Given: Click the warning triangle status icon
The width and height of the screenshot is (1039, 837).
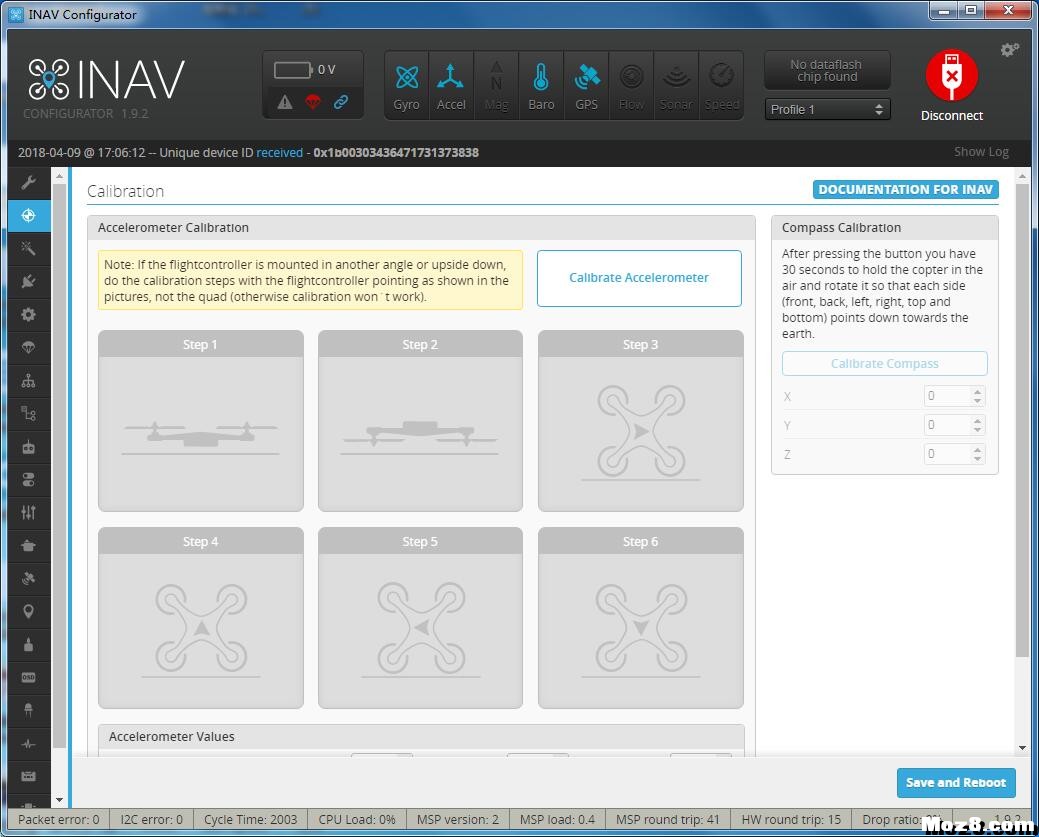Looking at the screenshot, I should [x=285, y=102].
